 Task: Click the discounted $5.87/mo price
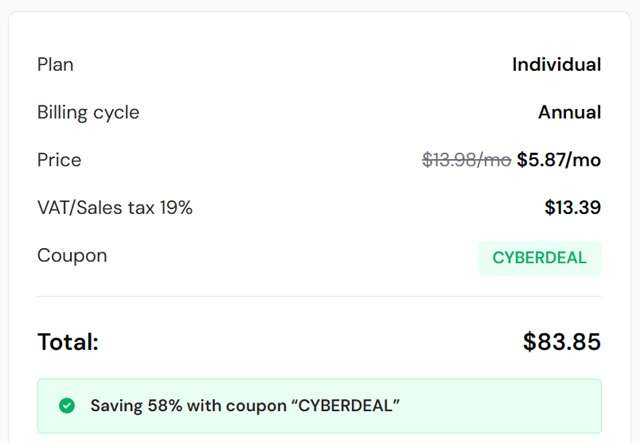559,160
